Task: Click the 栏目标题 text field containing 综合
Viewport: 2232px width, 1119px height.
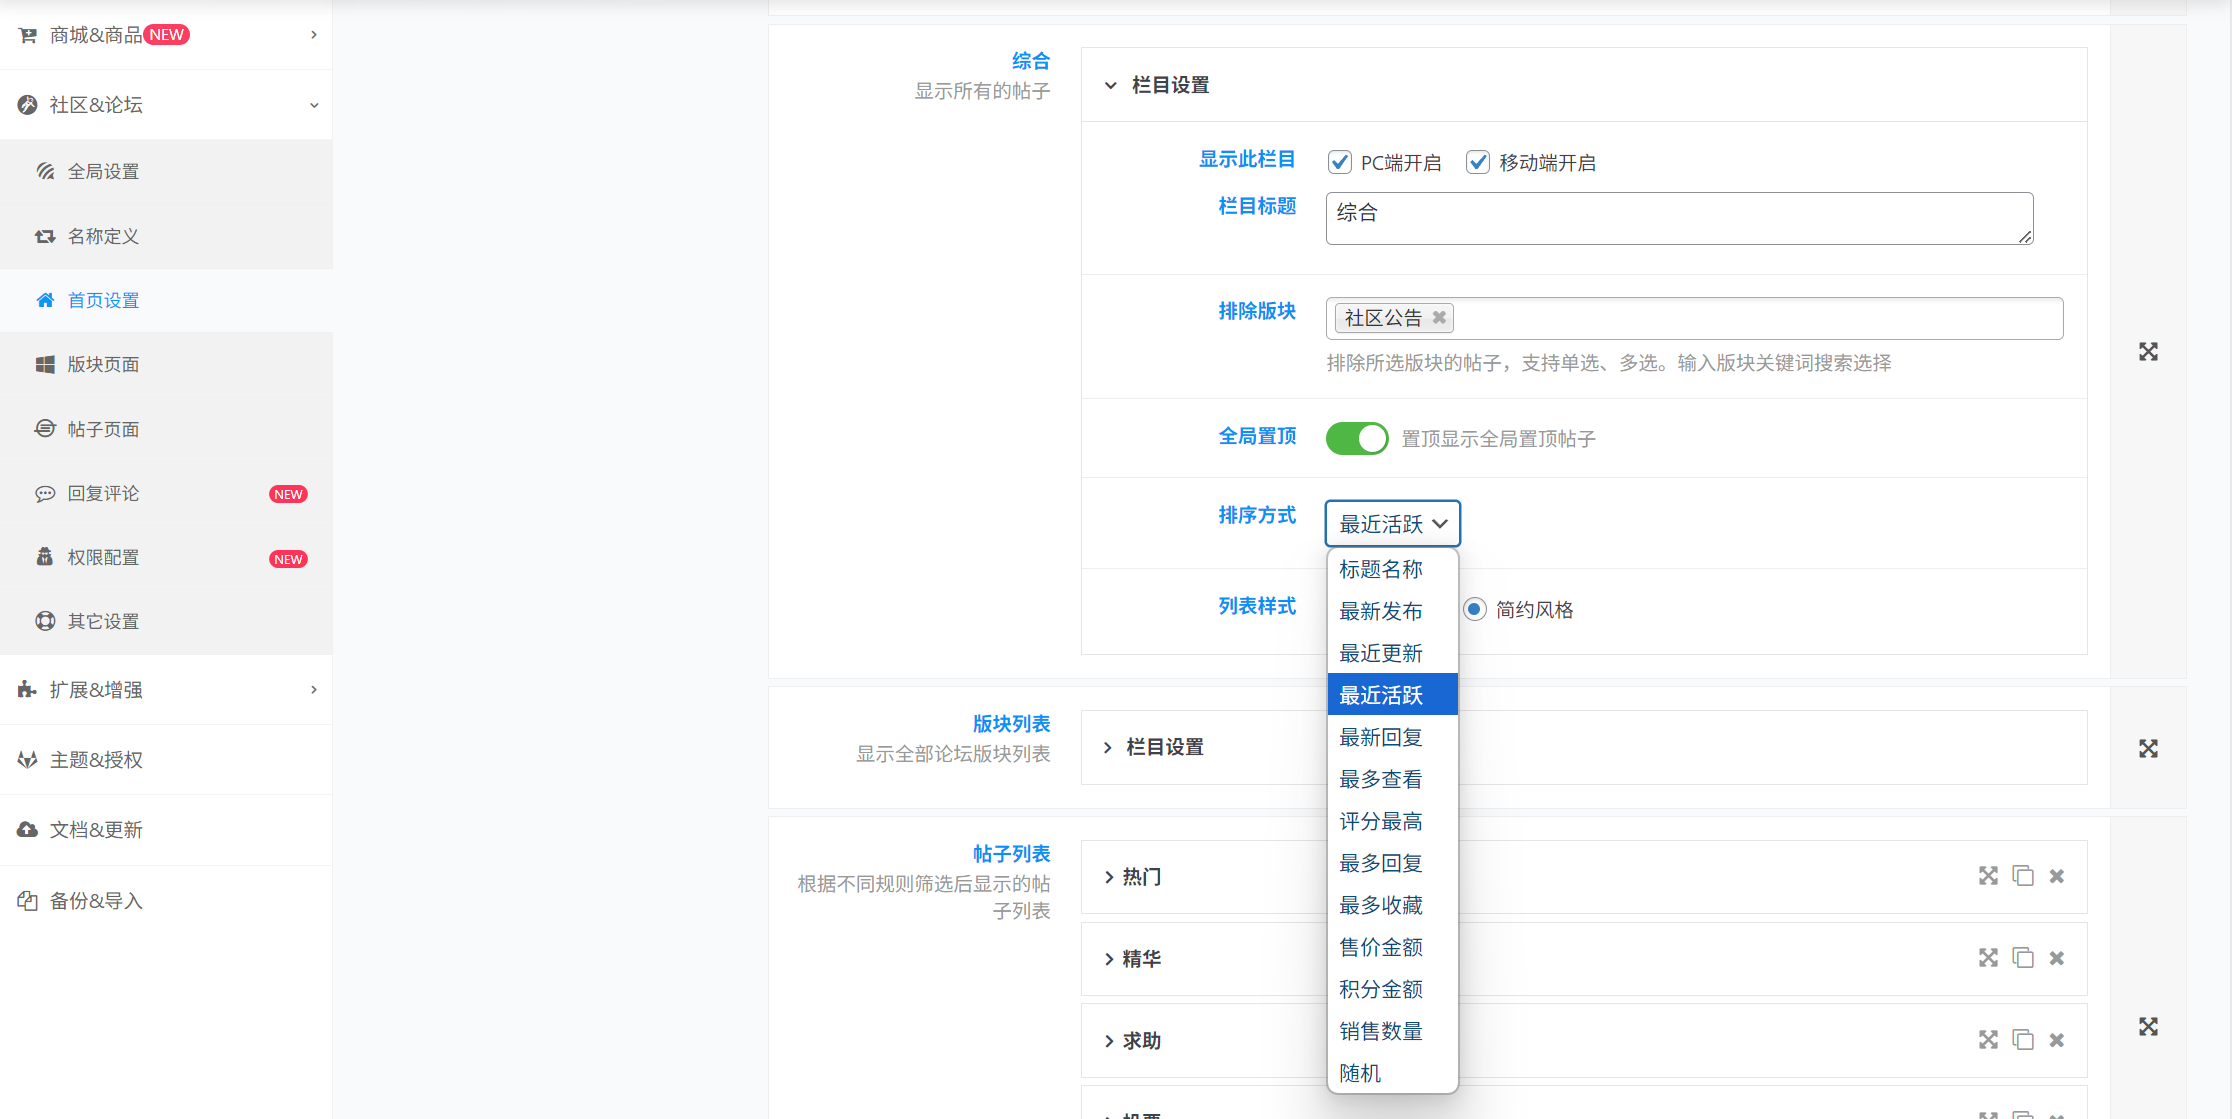Action: coord(1678,218)
